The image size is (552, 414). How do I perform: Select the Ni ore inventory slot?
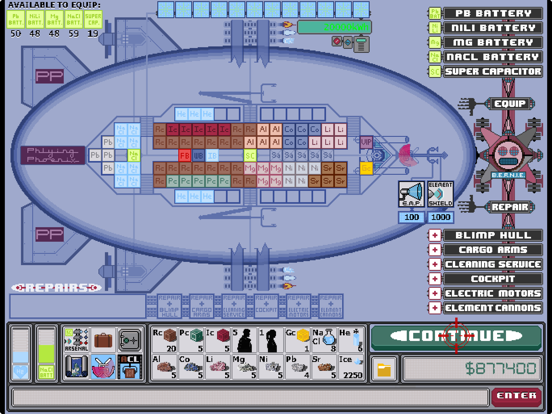click(x=271, y=367)
